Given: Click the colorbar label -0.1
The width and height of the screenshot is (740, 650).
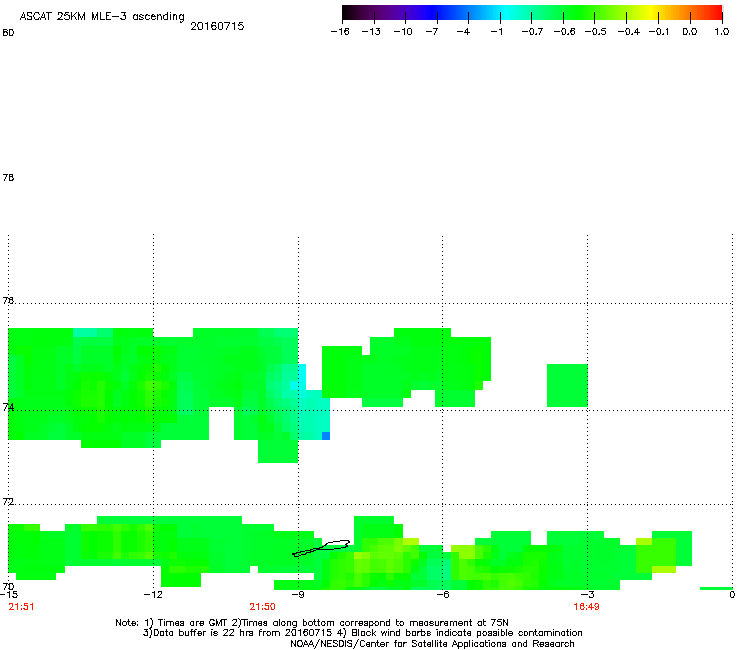Looking at the screenshot, I should click(658, 32).
